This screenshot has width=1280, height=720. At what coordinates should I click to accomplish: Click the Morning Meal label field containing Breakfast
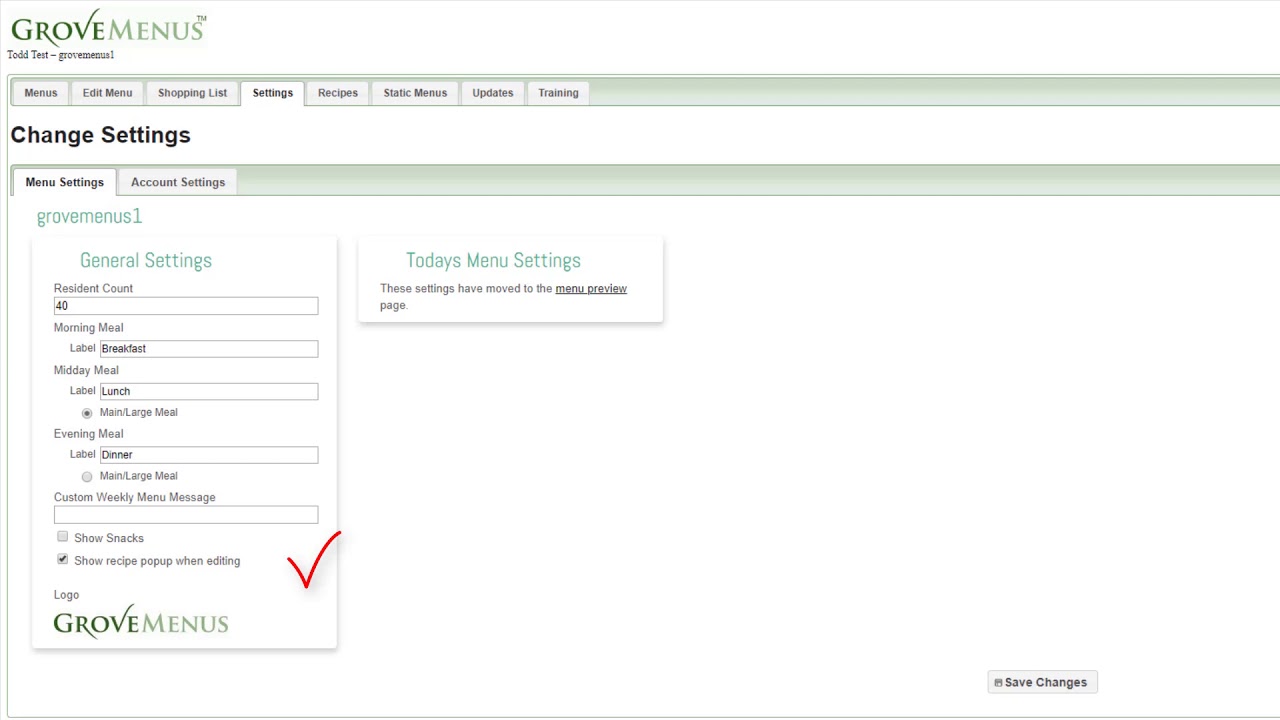click(209, 348)
